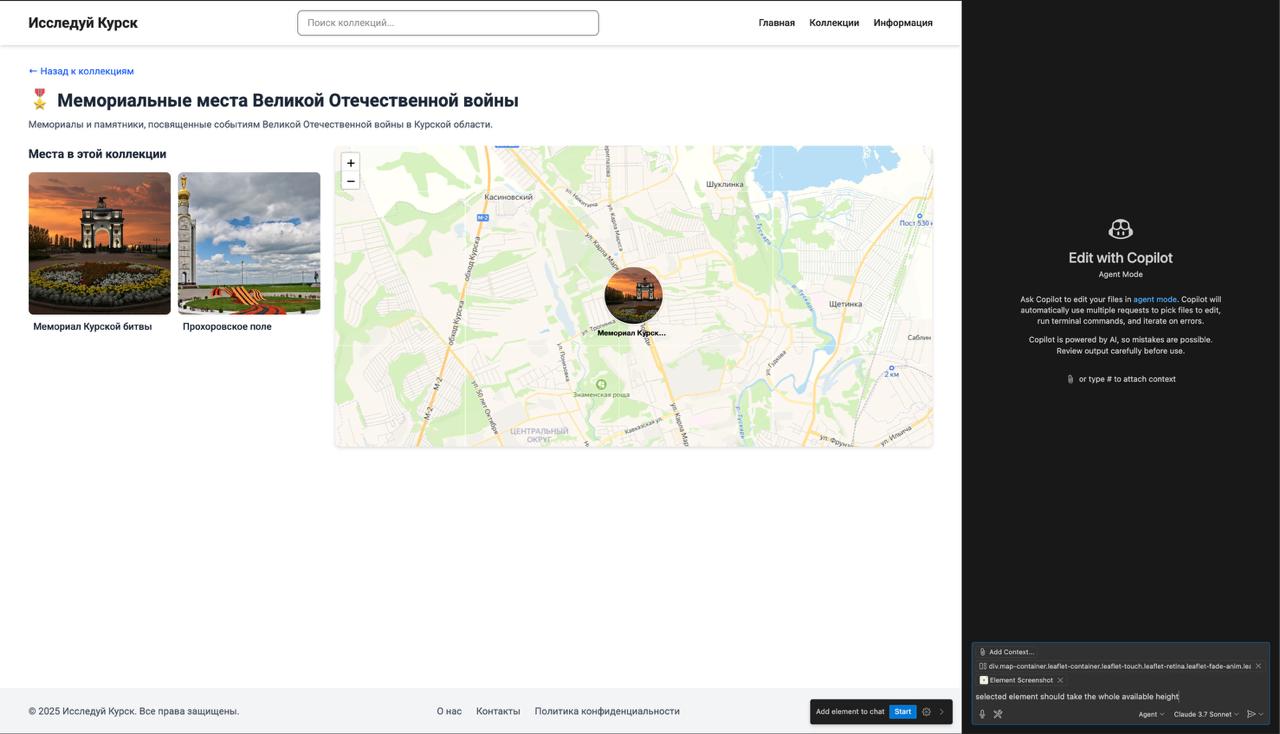Click the circular memorial marker on map

[x=633, y=296]
